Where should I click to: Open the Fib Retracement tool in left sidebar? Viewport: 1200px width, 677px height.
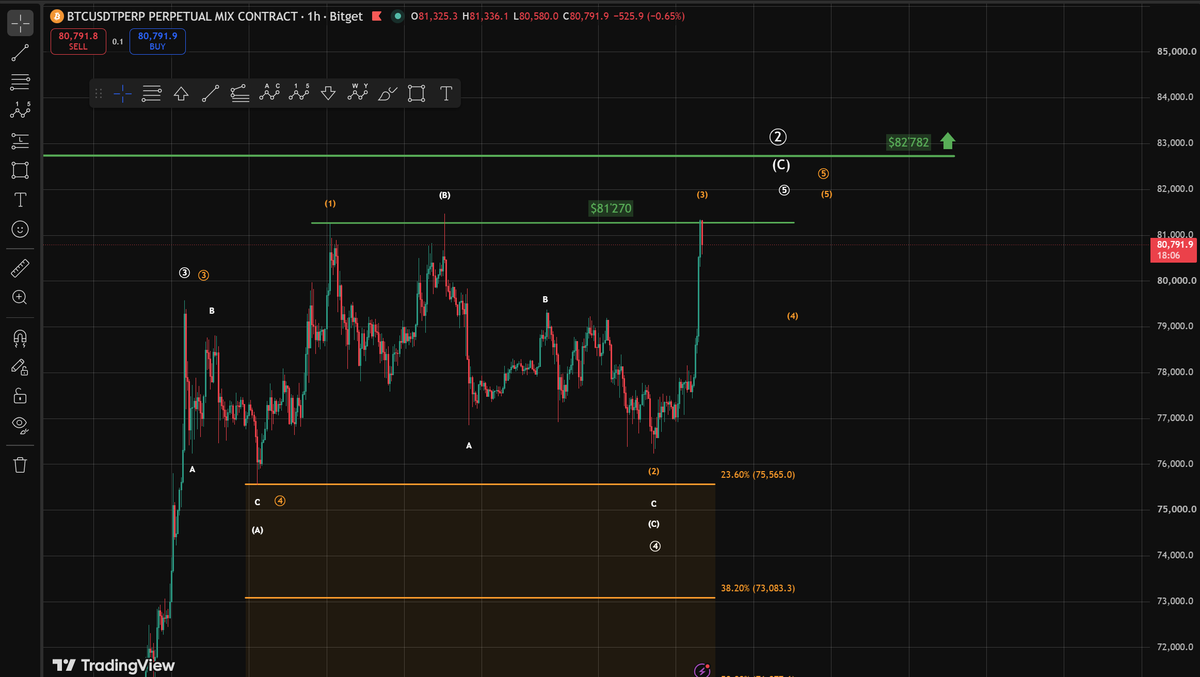point(19,80)
